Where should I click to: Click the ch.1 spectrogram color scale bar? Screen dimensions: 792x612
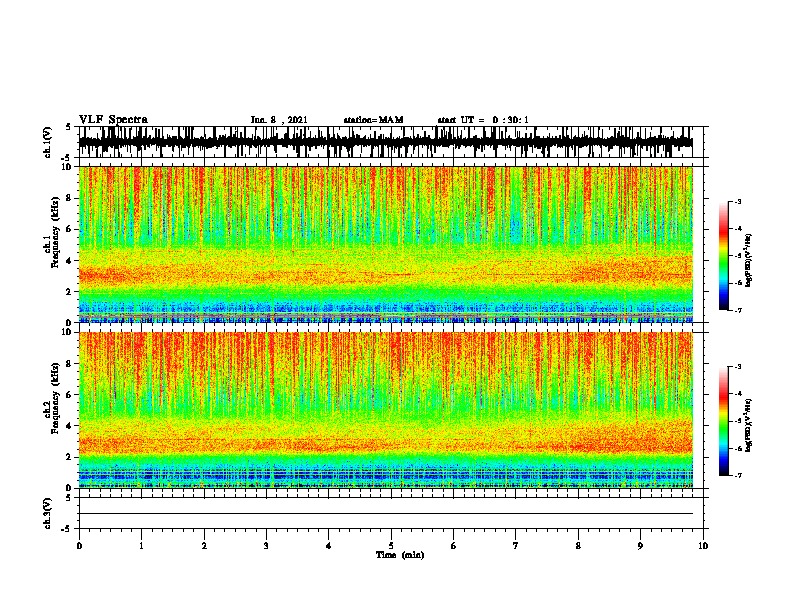[724, 256]
